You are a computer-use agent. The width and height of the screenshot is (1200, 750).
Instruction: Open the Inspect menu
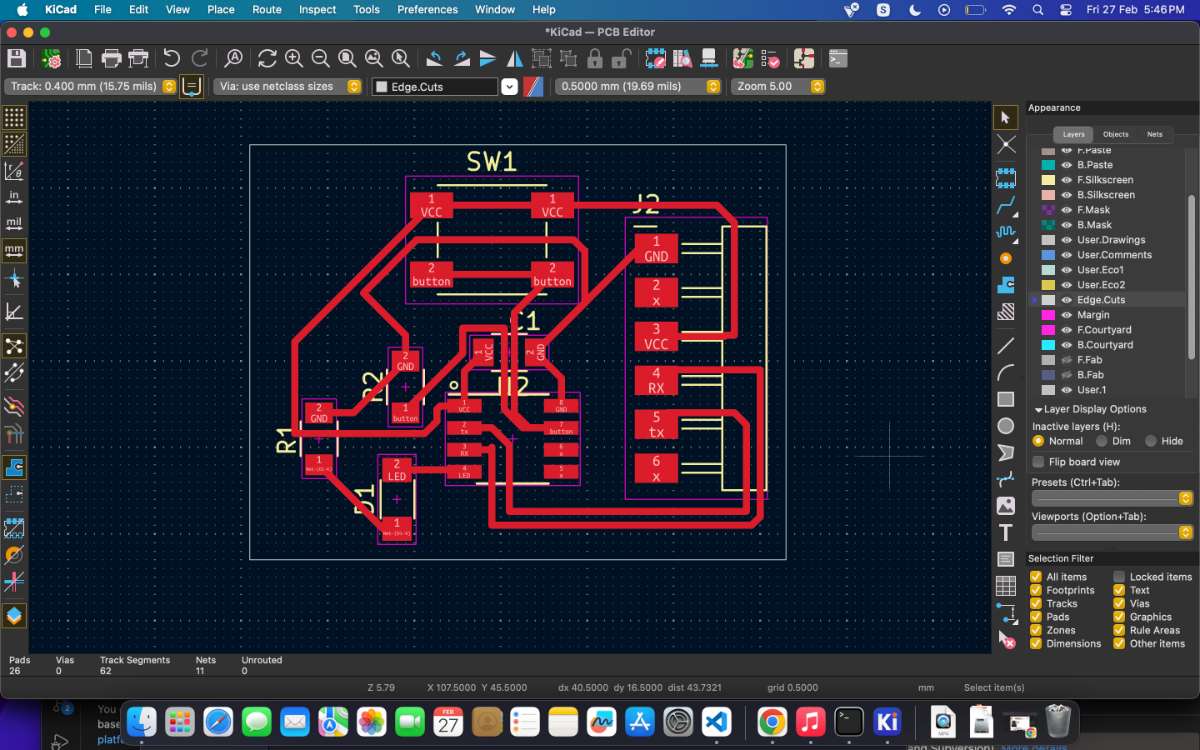[x=318, y=9]
